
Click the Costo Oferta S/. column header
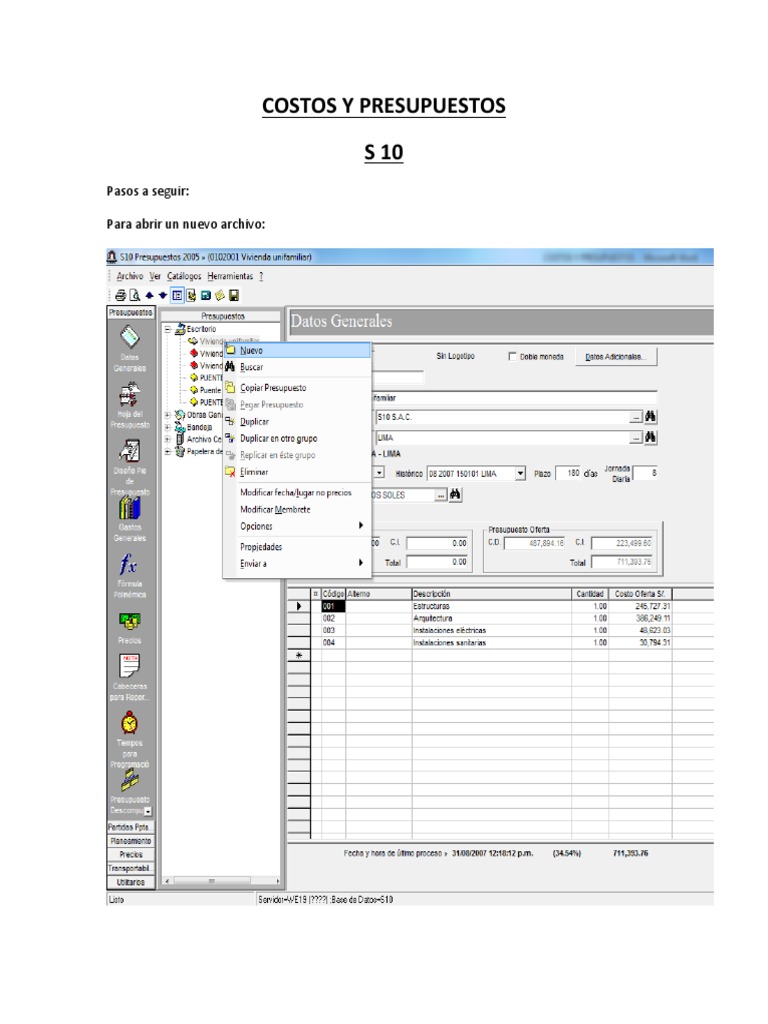640,594
